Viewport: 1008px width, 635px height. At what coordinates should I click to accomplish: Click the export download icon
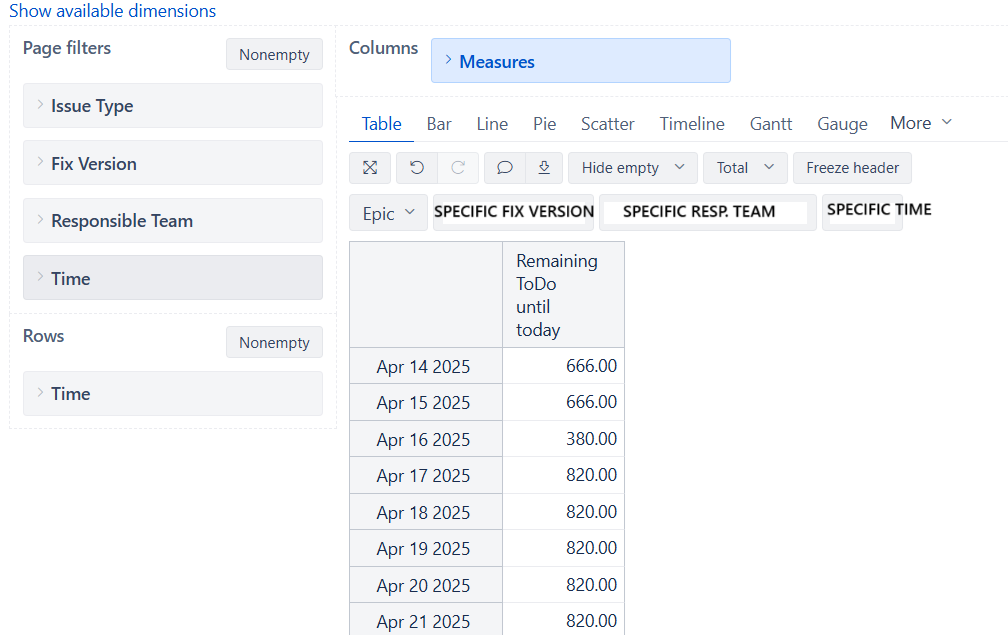544,168
